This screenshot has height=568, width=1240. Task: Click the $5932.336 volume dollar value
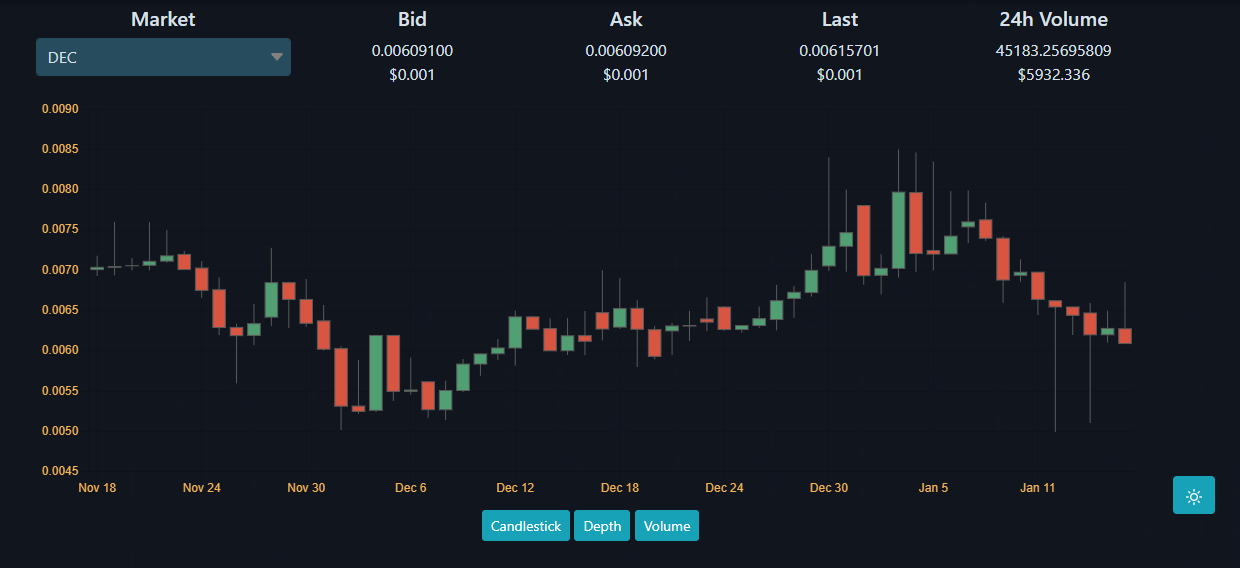pyautogui.click(x=1054, y=74)
